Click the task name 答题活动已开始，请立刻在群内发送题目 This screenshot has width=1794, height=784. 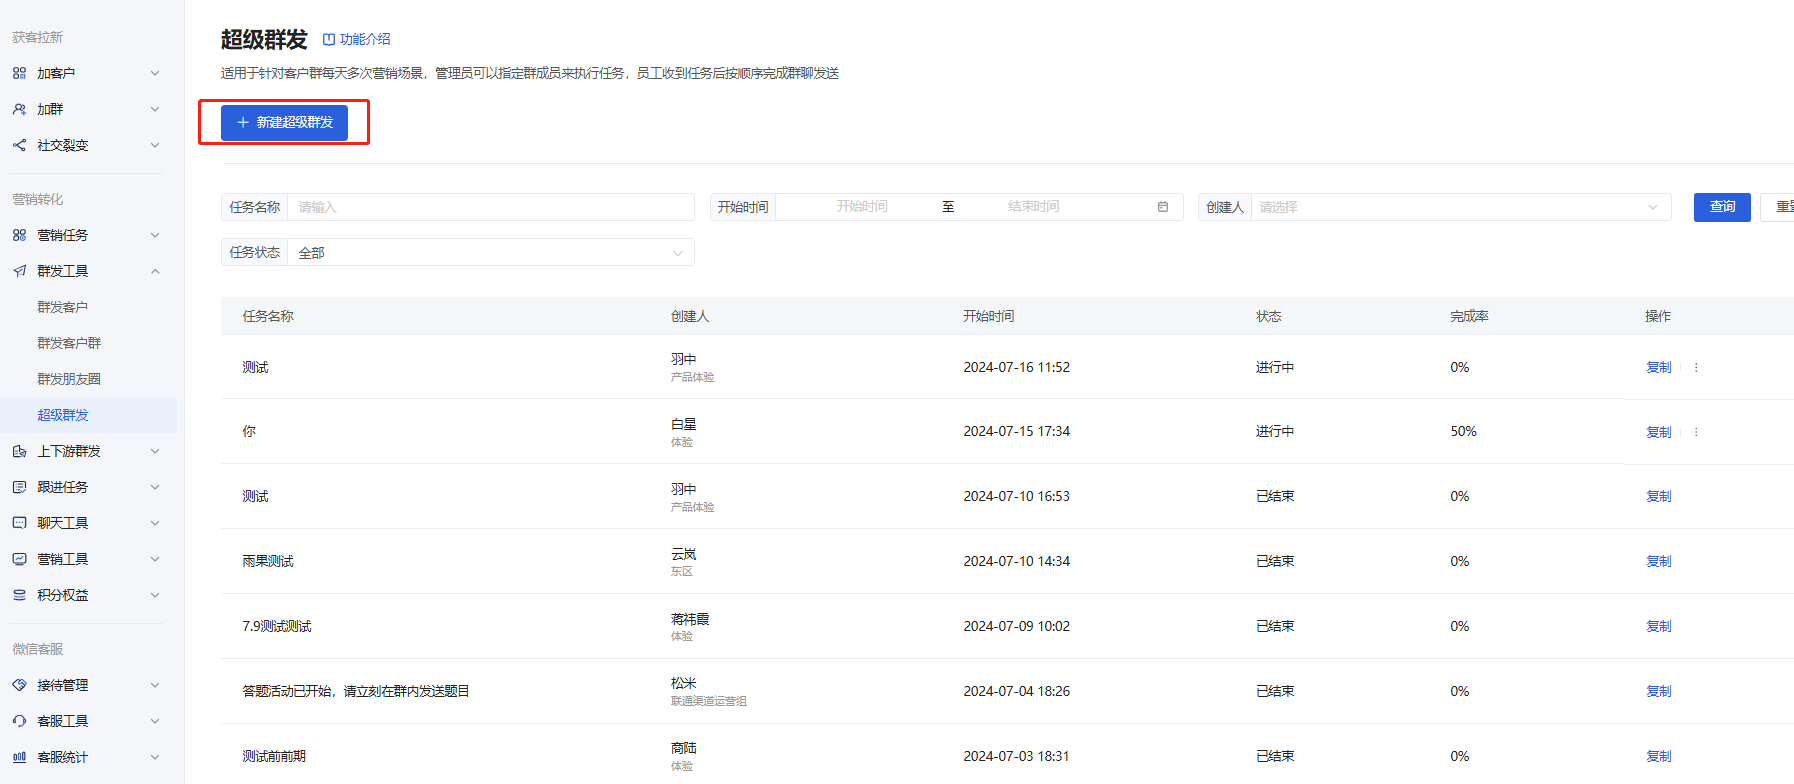click(356, 691)
